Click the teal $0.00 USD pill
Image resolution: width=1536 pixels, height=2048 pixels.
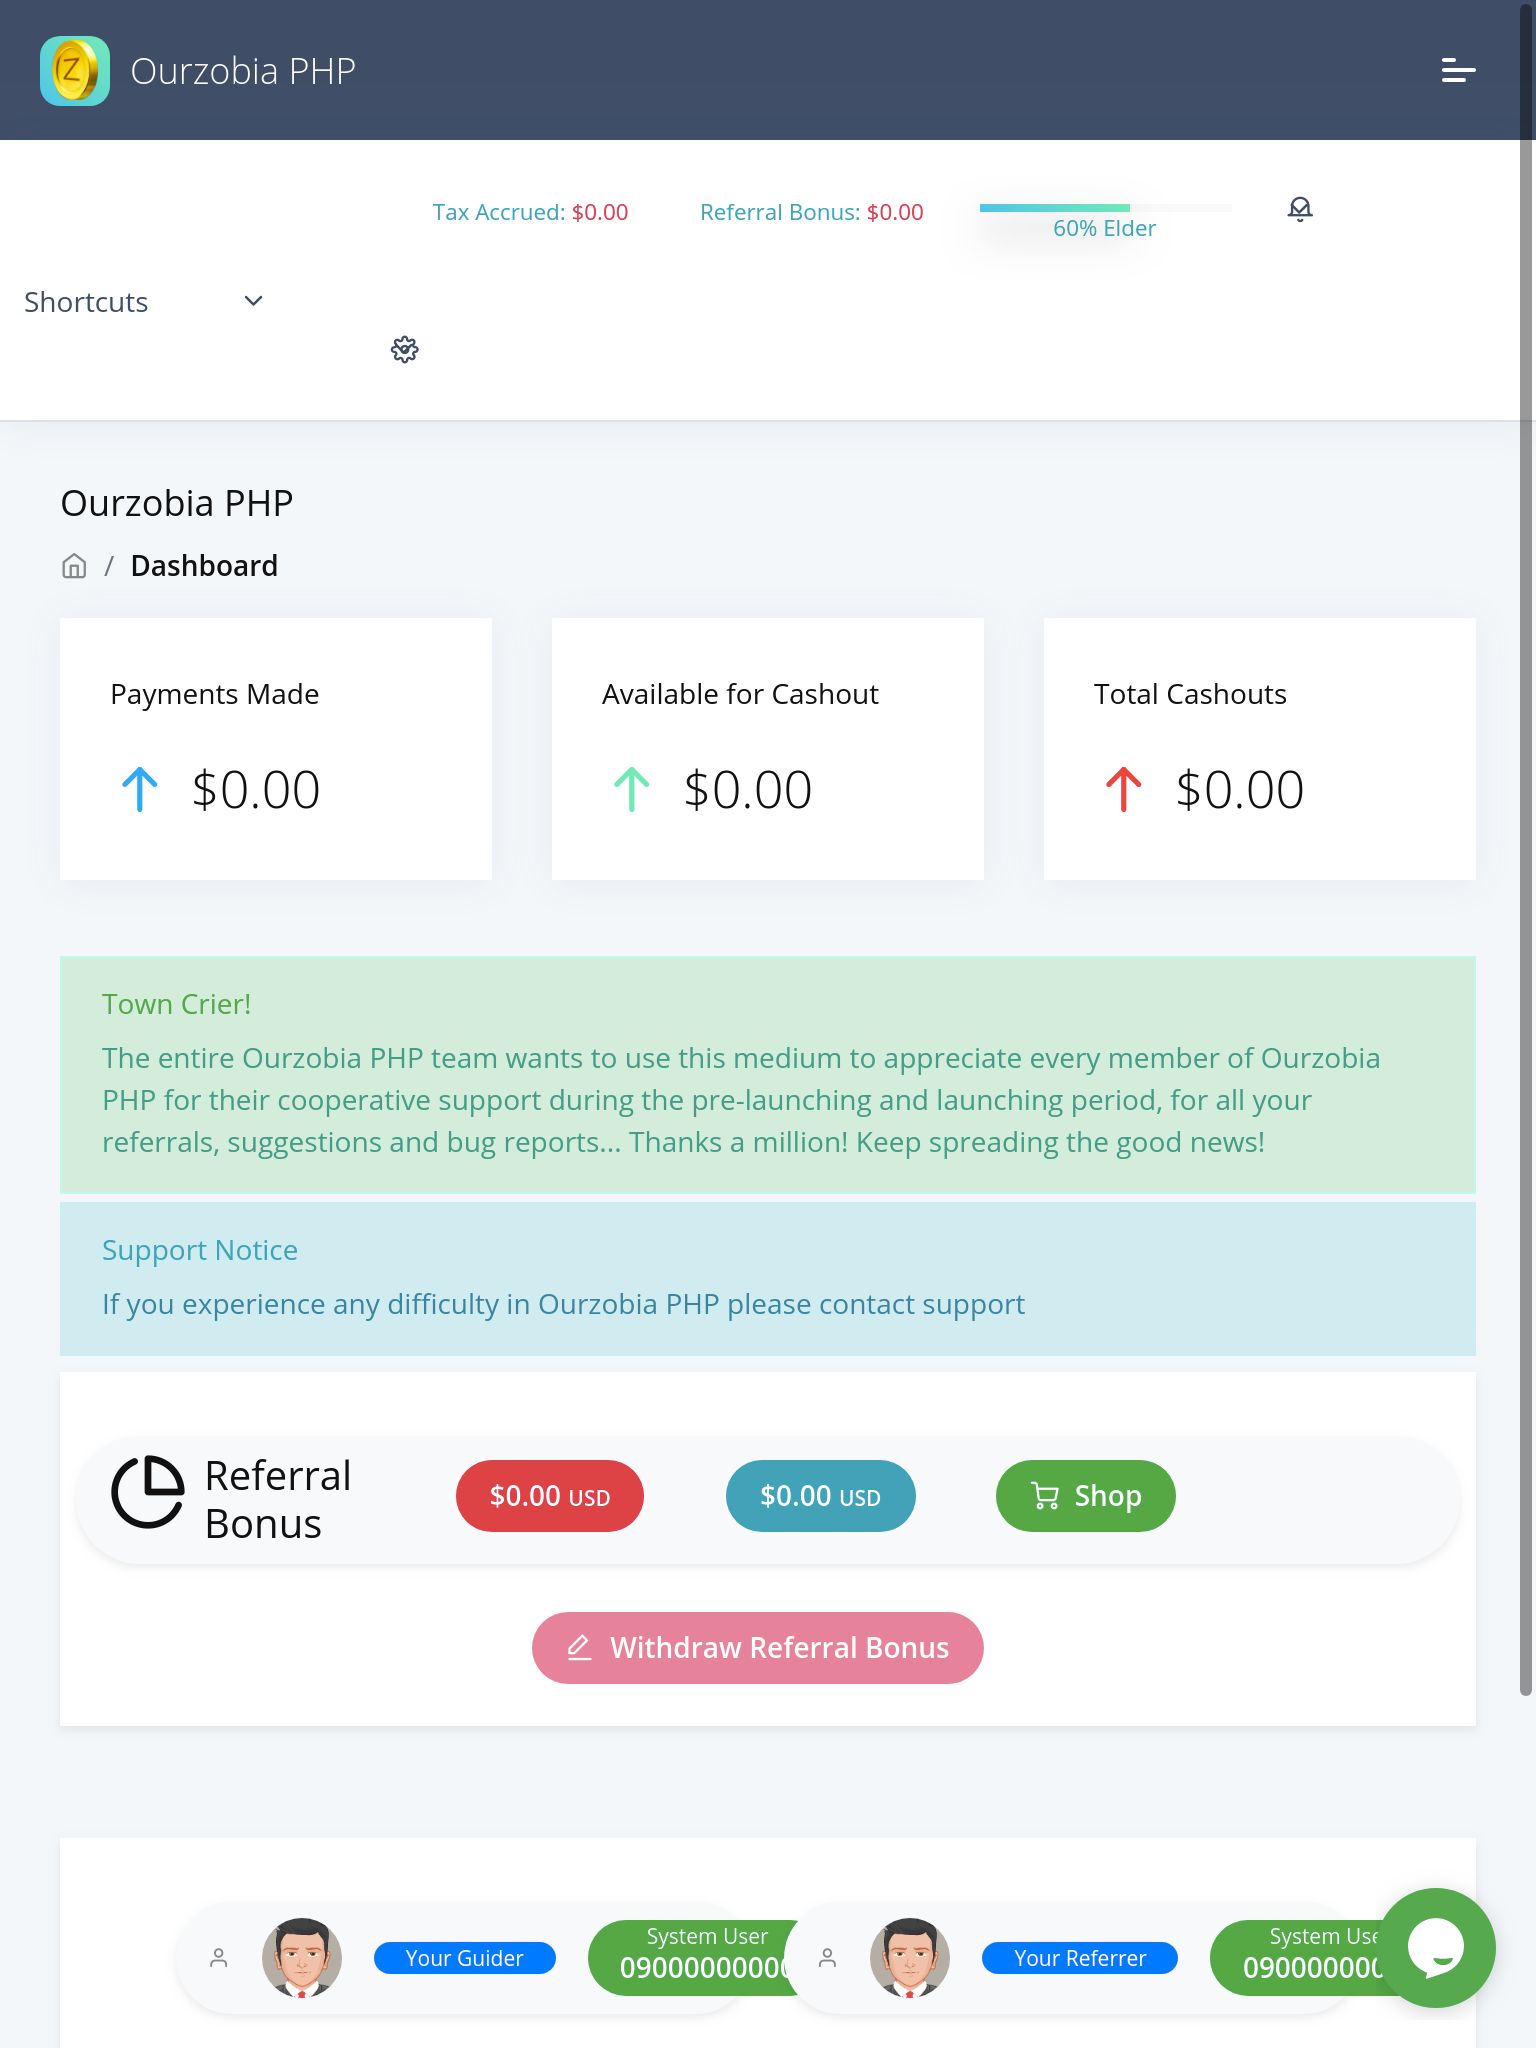pos(820,1495)
